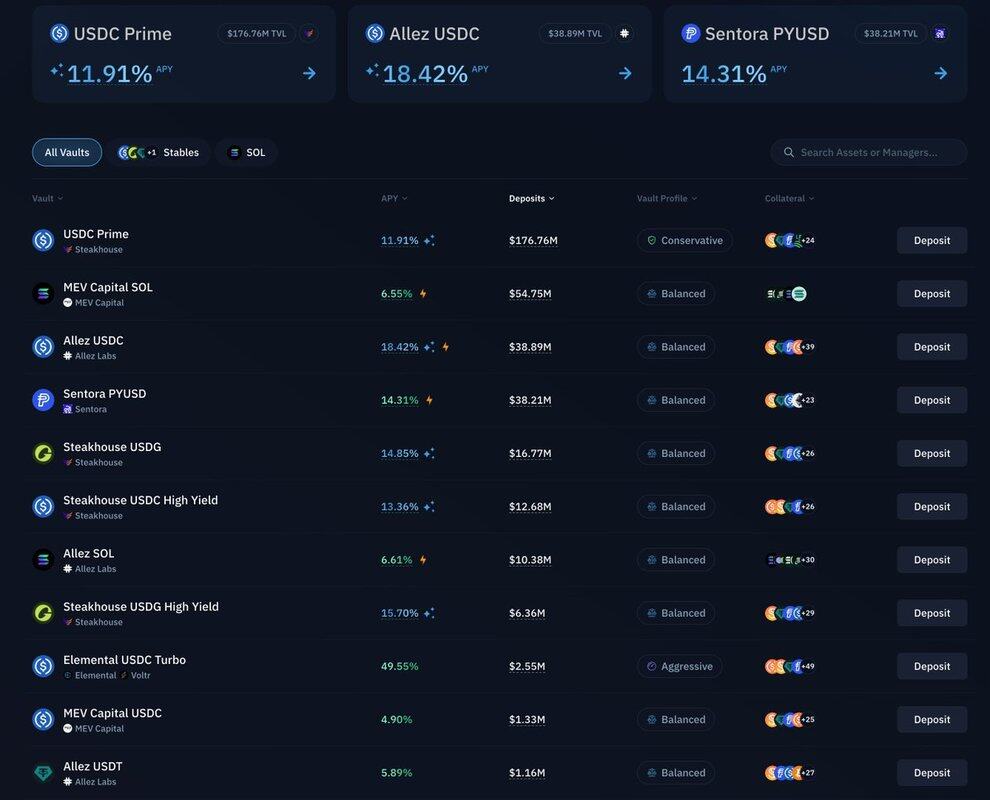Deposit into Sentora PYUSD vault
Viewport: 990px width, 800px height.
point(932,400)
